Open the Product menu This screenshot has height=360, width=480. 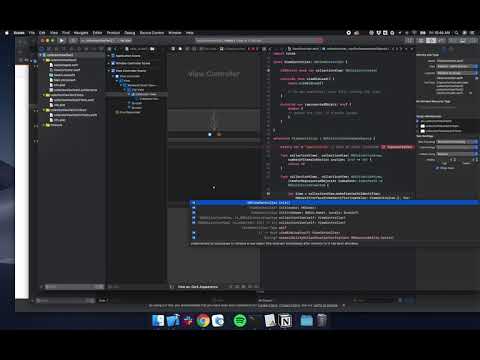(x=113, y=33)
